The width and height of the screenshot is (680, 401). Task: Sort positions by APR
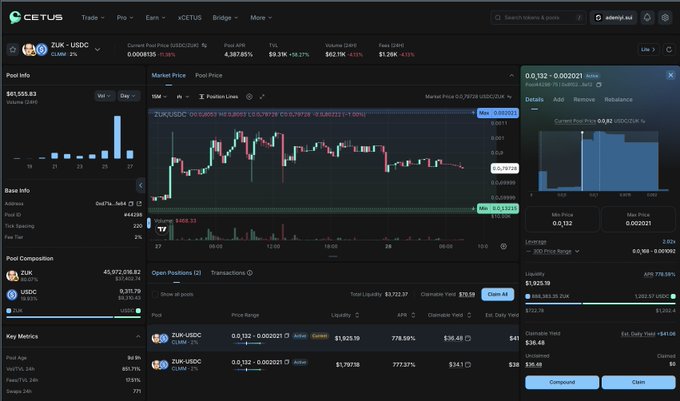[x=413, y=315]
